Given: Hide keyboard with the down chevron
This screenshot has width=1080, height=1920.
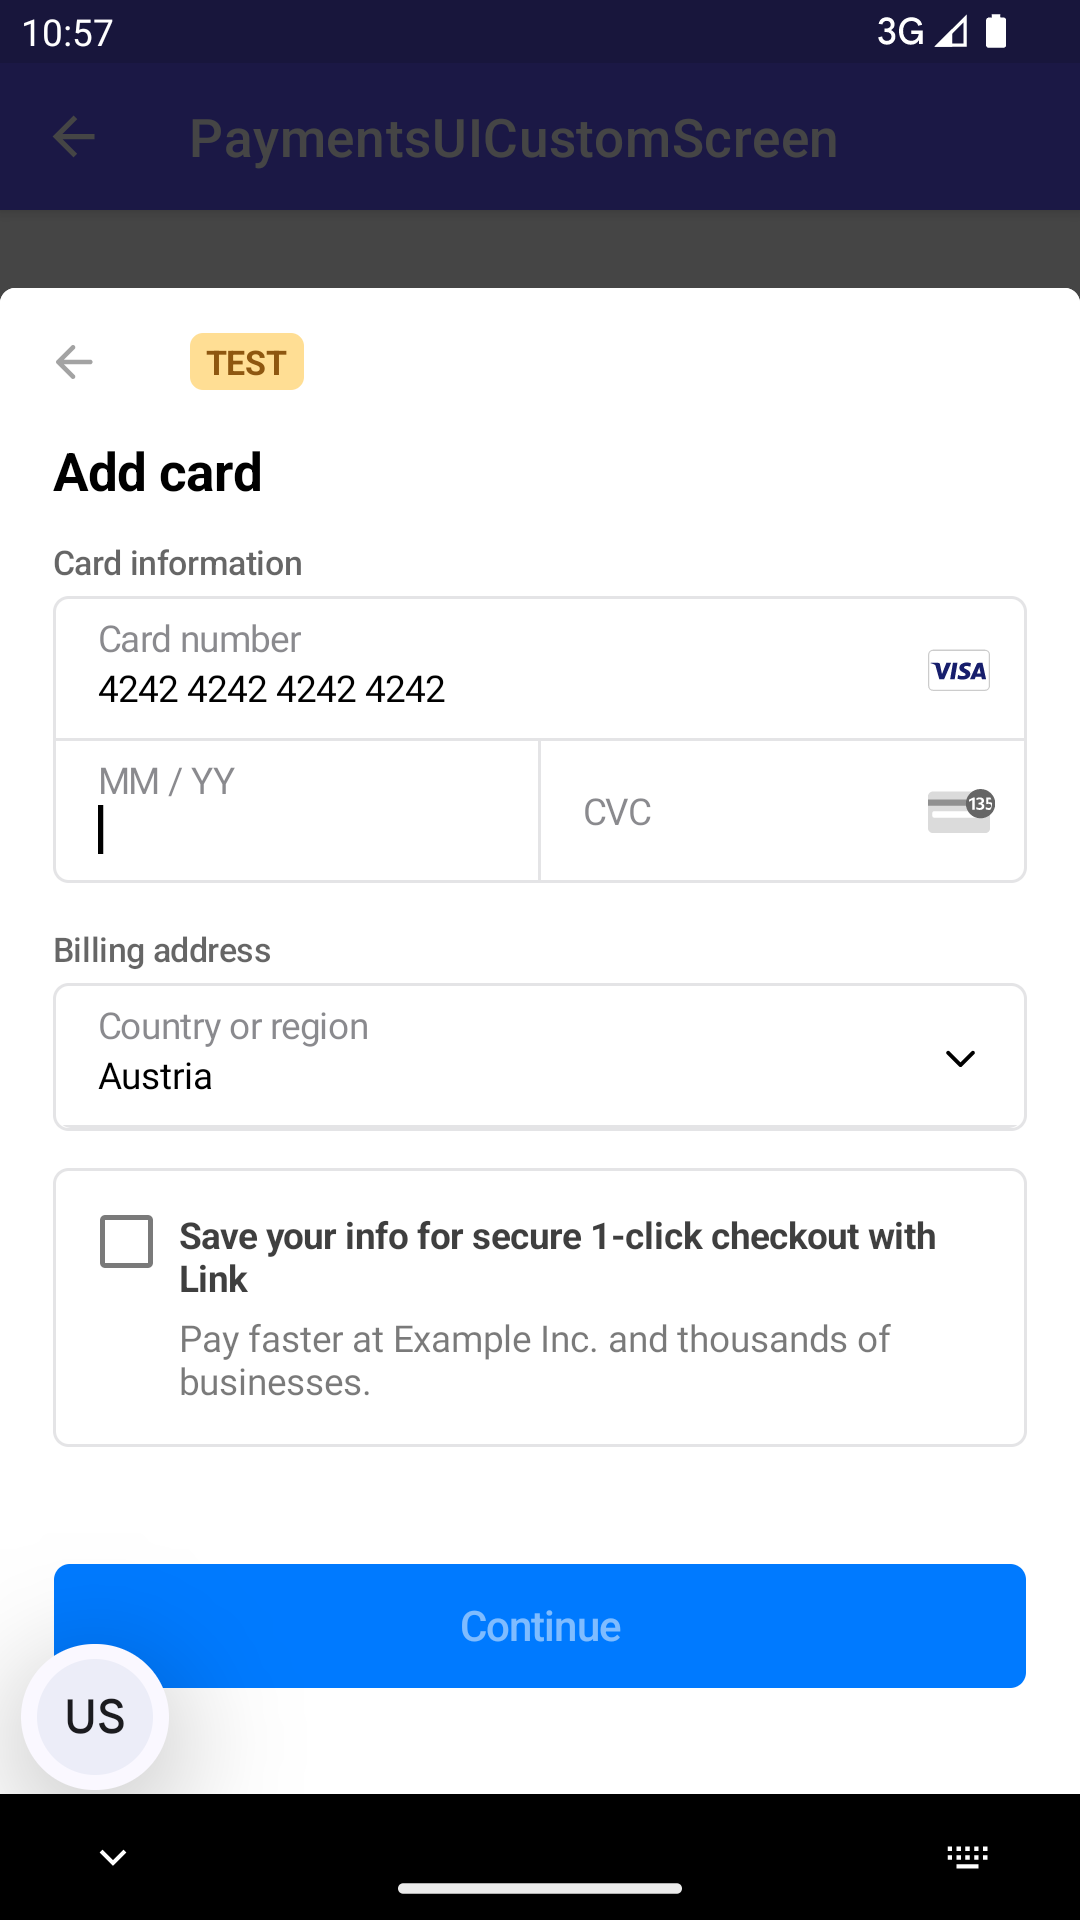Looking at the screenshot, I should tap(113, 1857).
